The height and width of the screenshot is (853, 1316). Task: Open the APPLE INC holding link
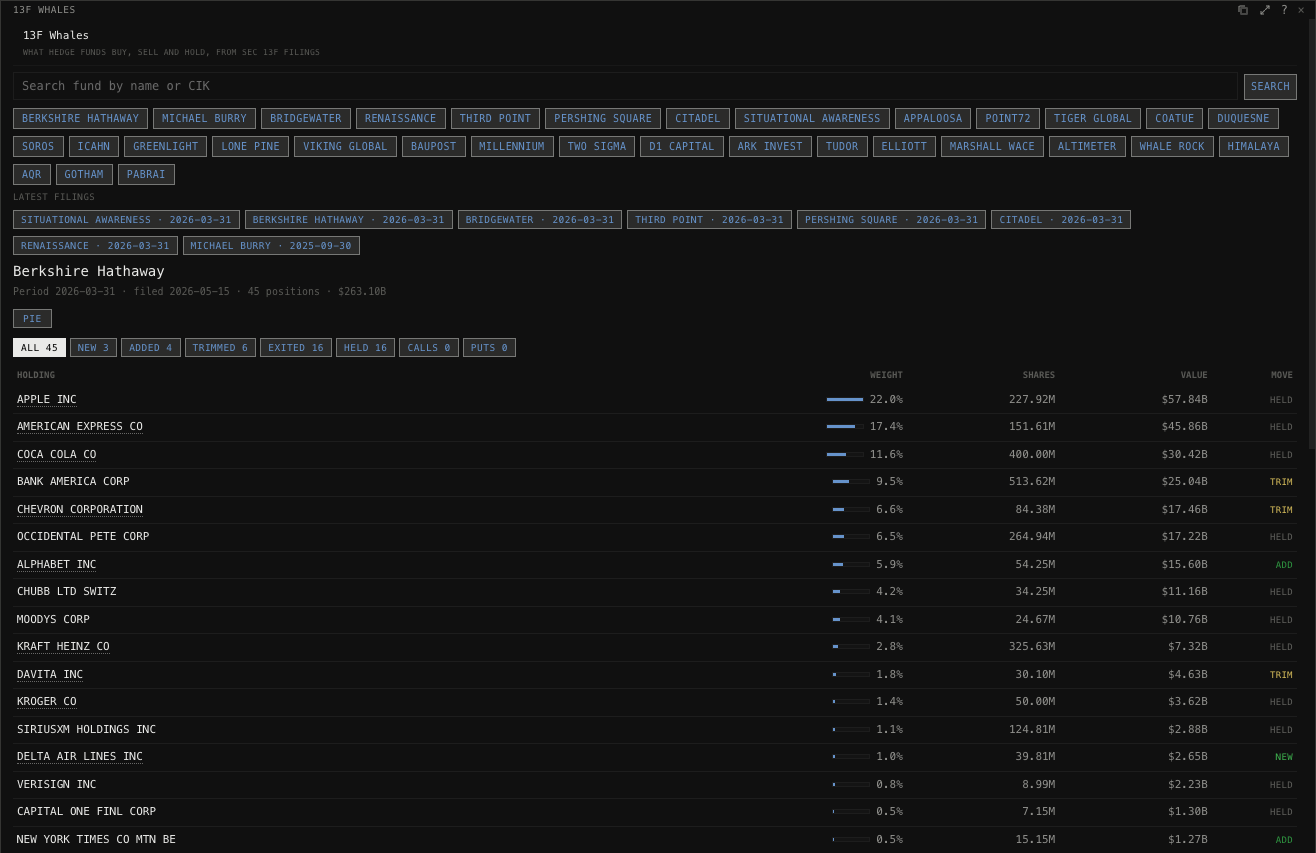pyautogui.click(x=47, y=400)
